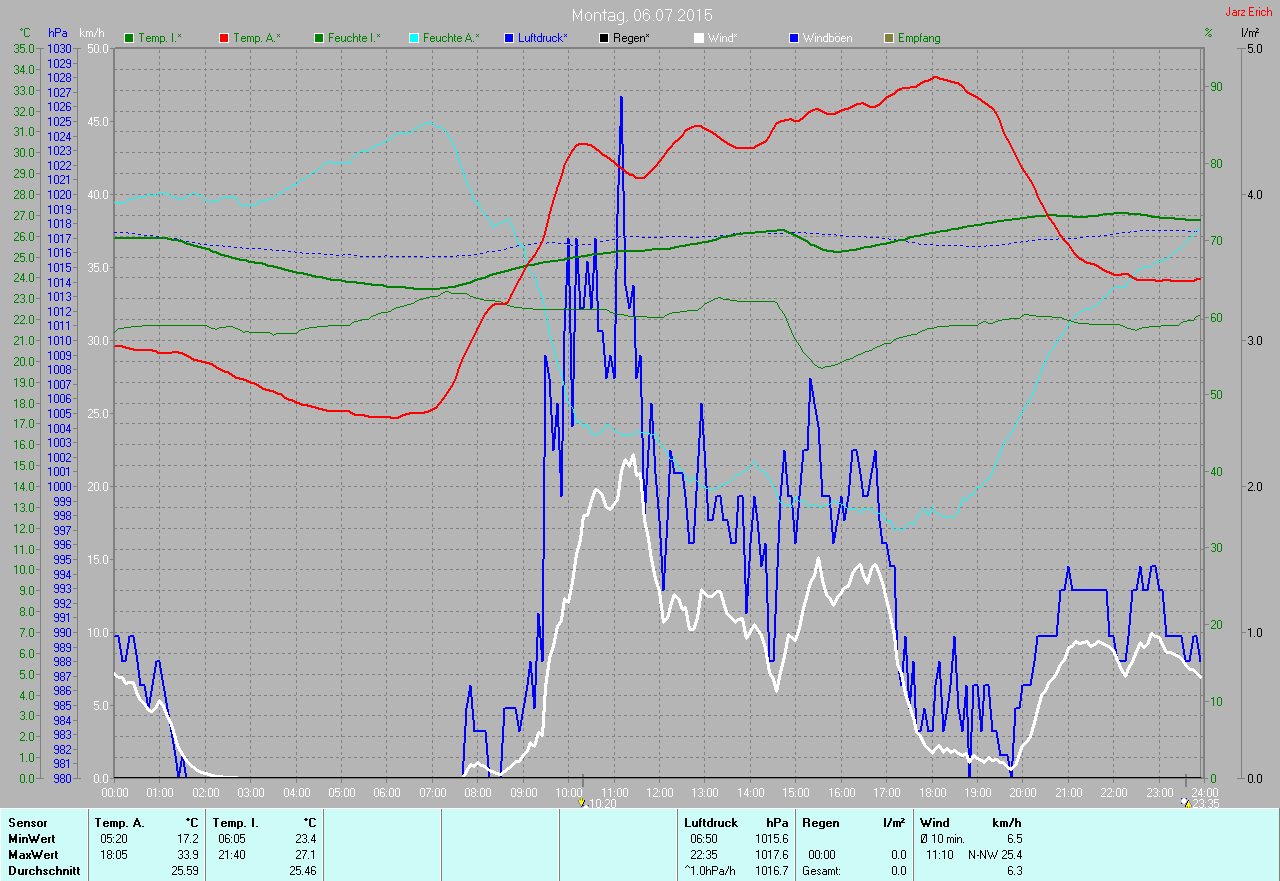Click the date title Montag, 06.07.2015
1280x881 pixels.
click(642, 15)
